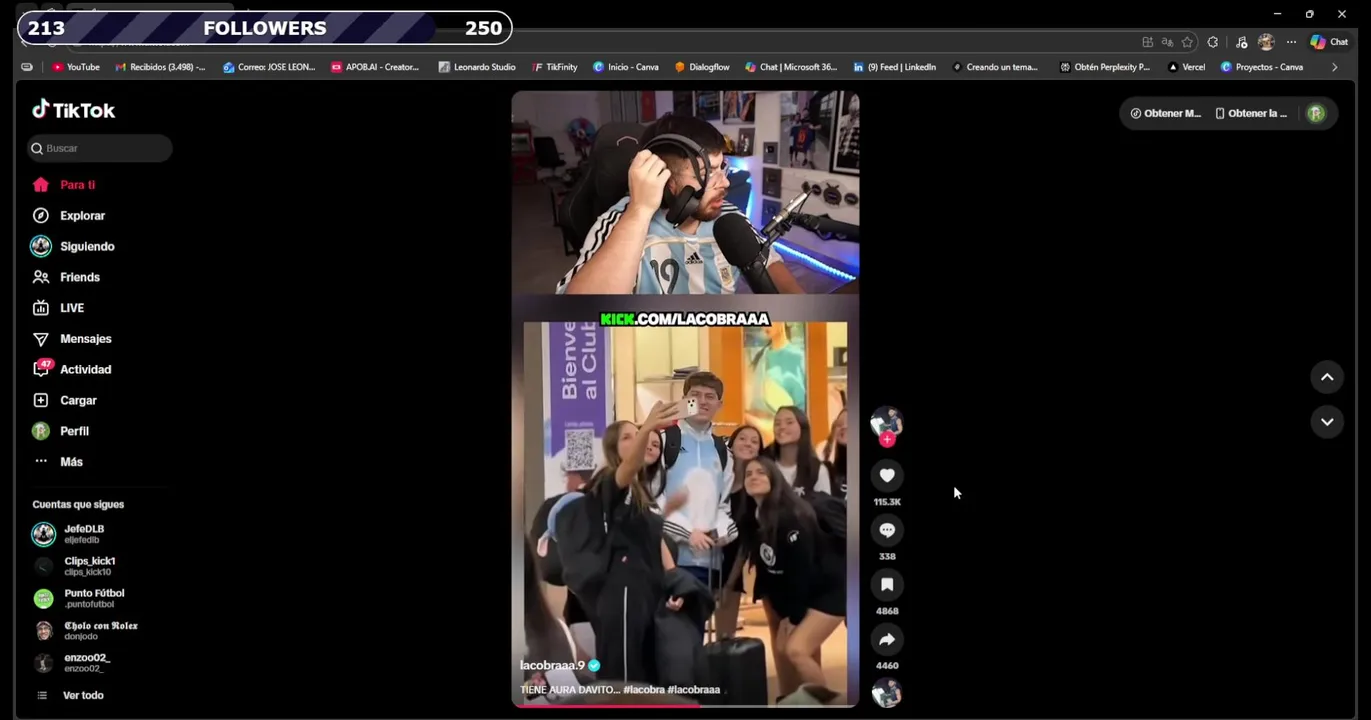Open Inicio - Canva bookmark
This screenshot has width=1371, height=720.
pyautogui.click(x=626, y=67)
